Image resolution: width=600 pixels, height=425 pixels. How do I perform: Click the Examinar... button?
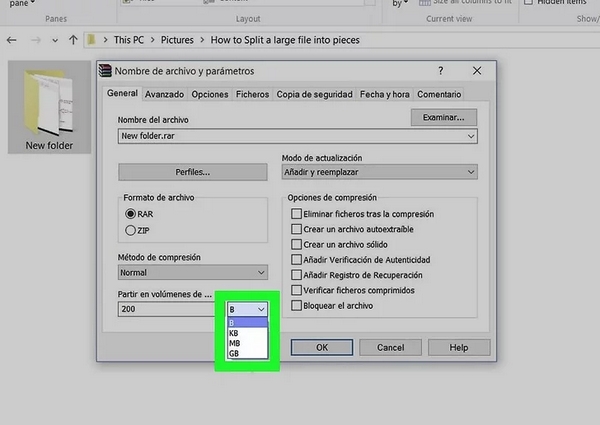tap(443, 118)
